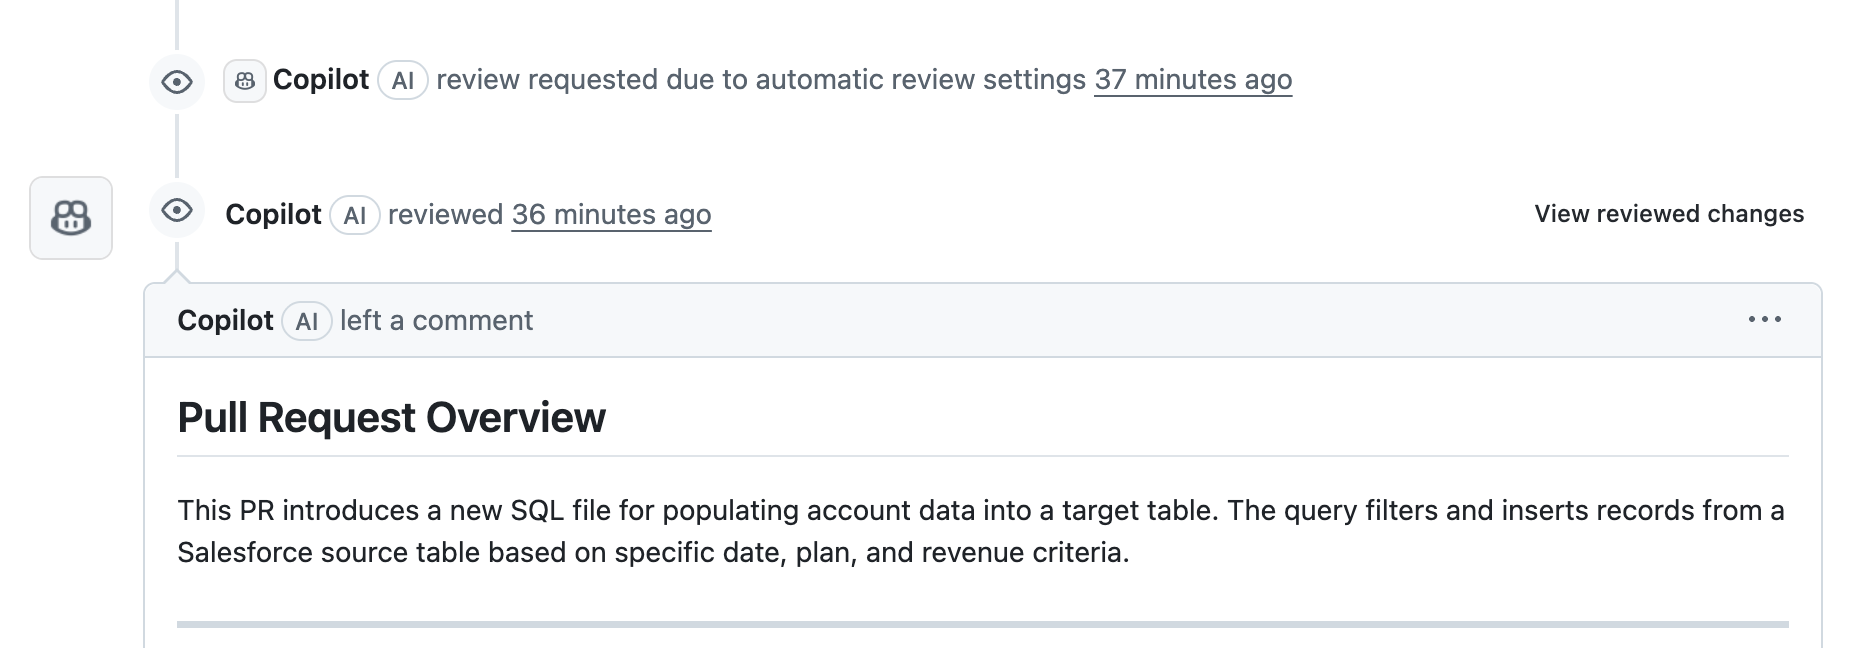1850x648 pixels.
Task: Click the AI badge in review requested line
Action: [x=403, y=81]
